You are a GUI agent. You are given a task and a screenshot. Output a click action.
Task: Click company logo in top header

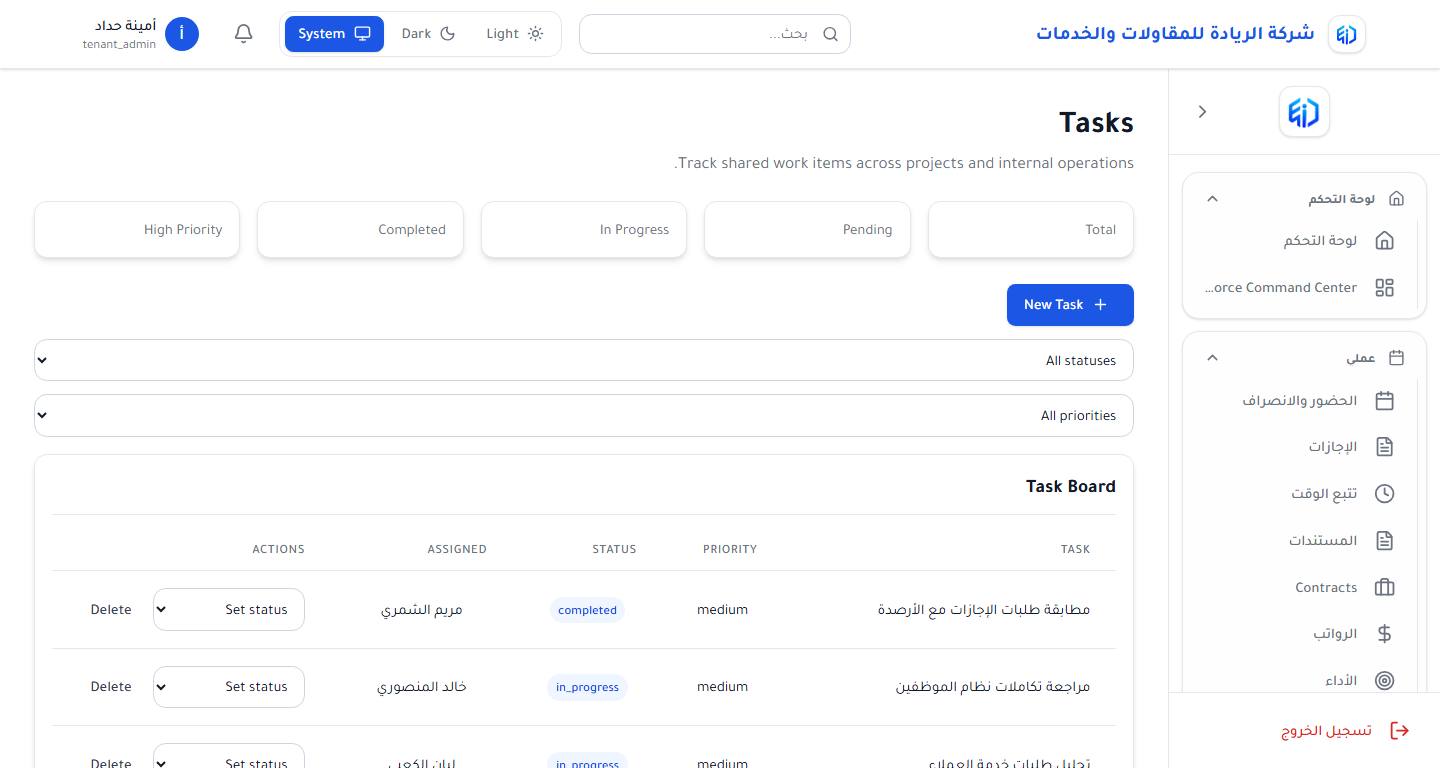(x=1347, y=34)
